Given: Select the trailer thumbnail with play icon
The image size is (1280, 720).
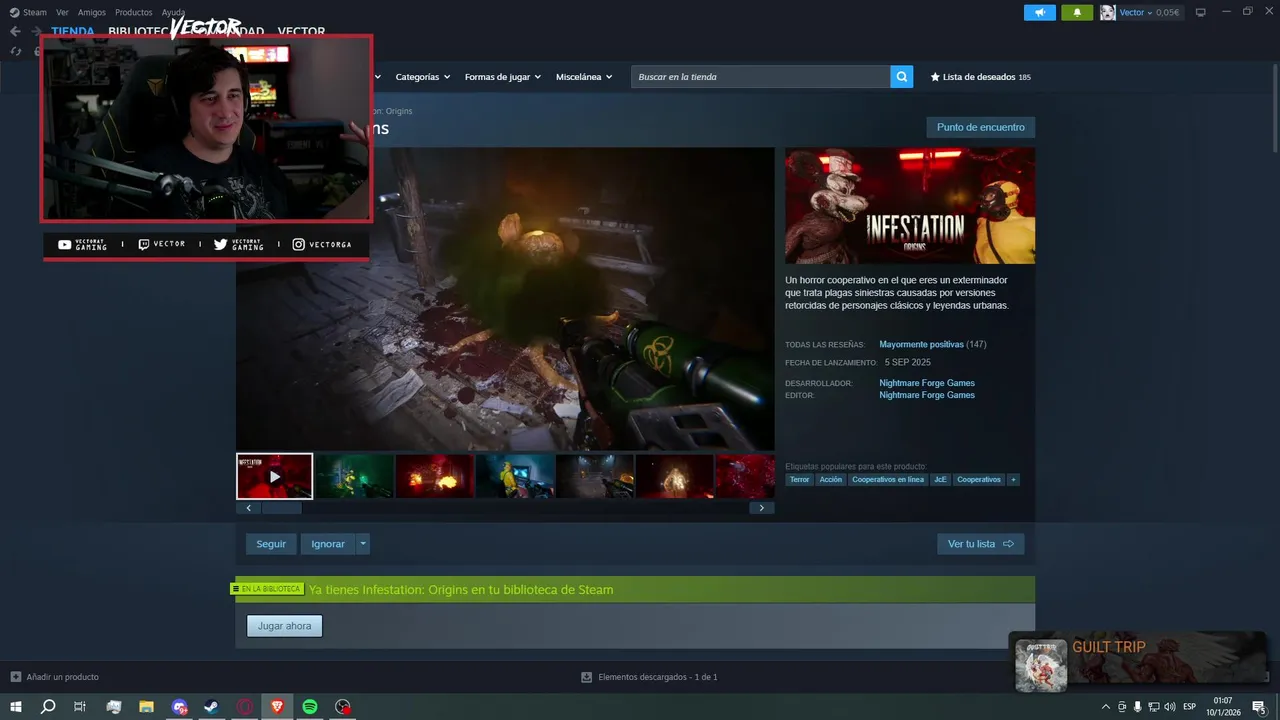Looking at the screenshot, I should coord(275,476).
